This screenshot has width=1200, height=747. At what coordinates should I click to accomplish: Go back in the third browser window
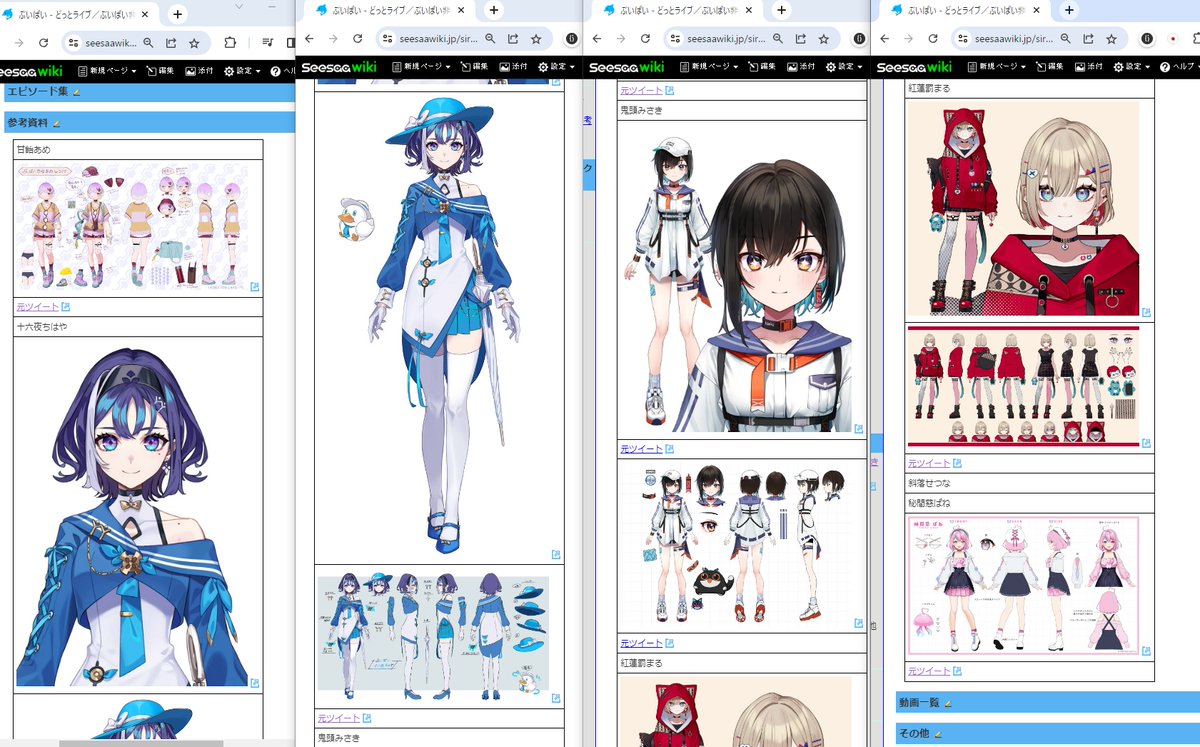[x=597, y=39]
